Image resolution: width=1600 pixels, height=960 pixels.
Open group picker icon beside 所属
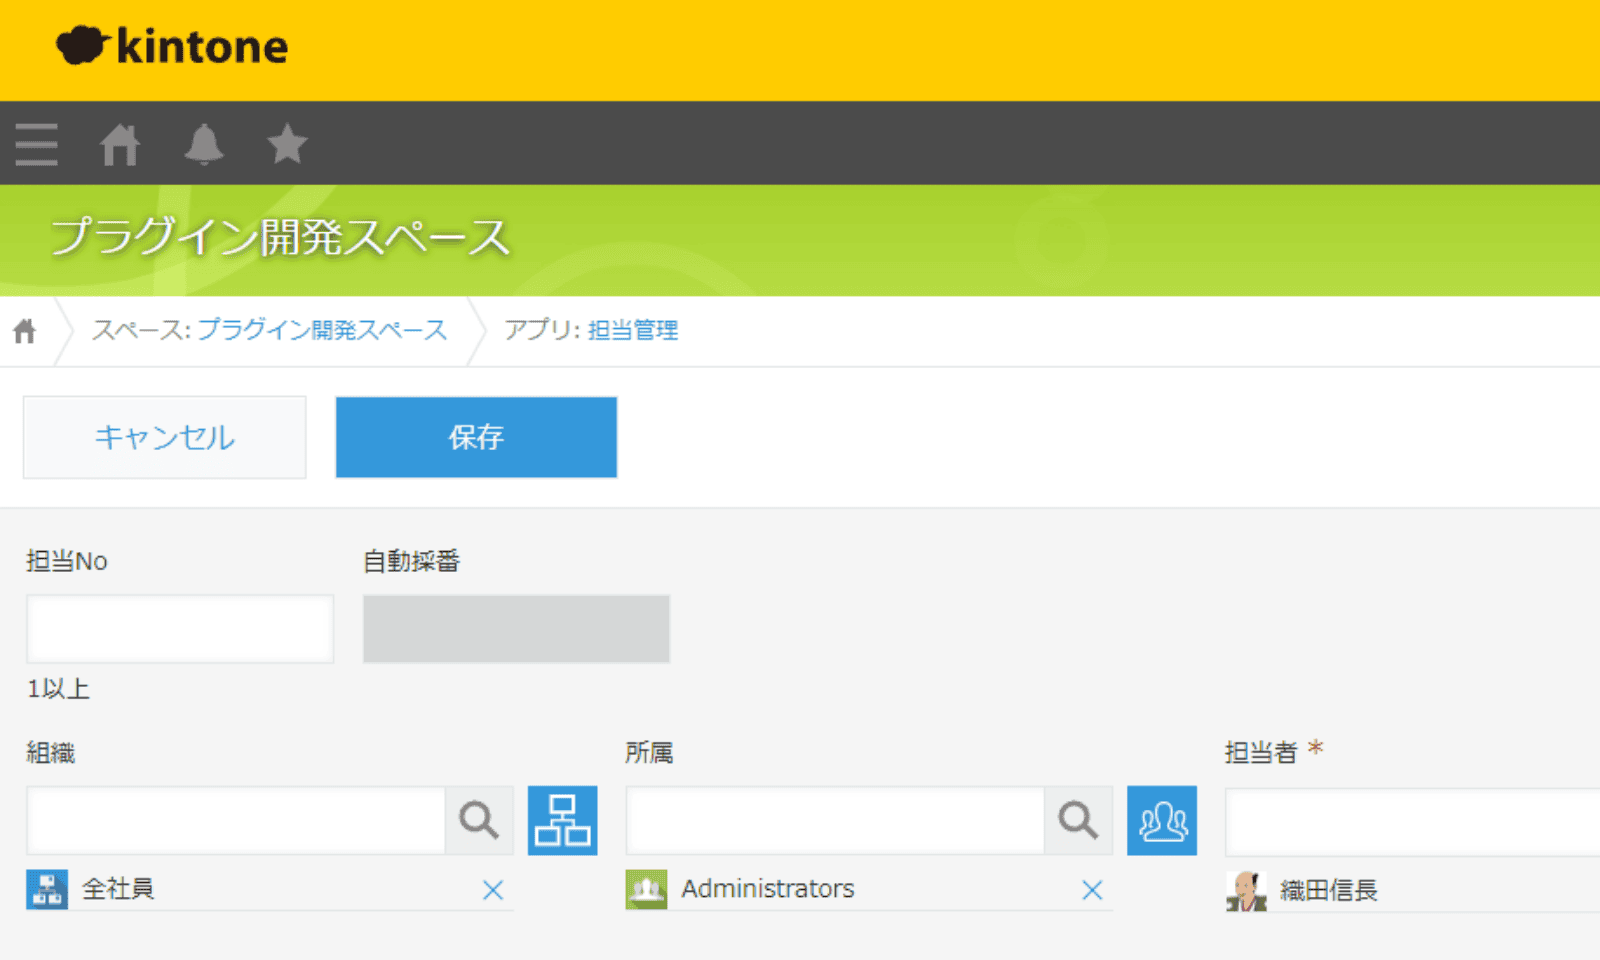pos(1161,821)
